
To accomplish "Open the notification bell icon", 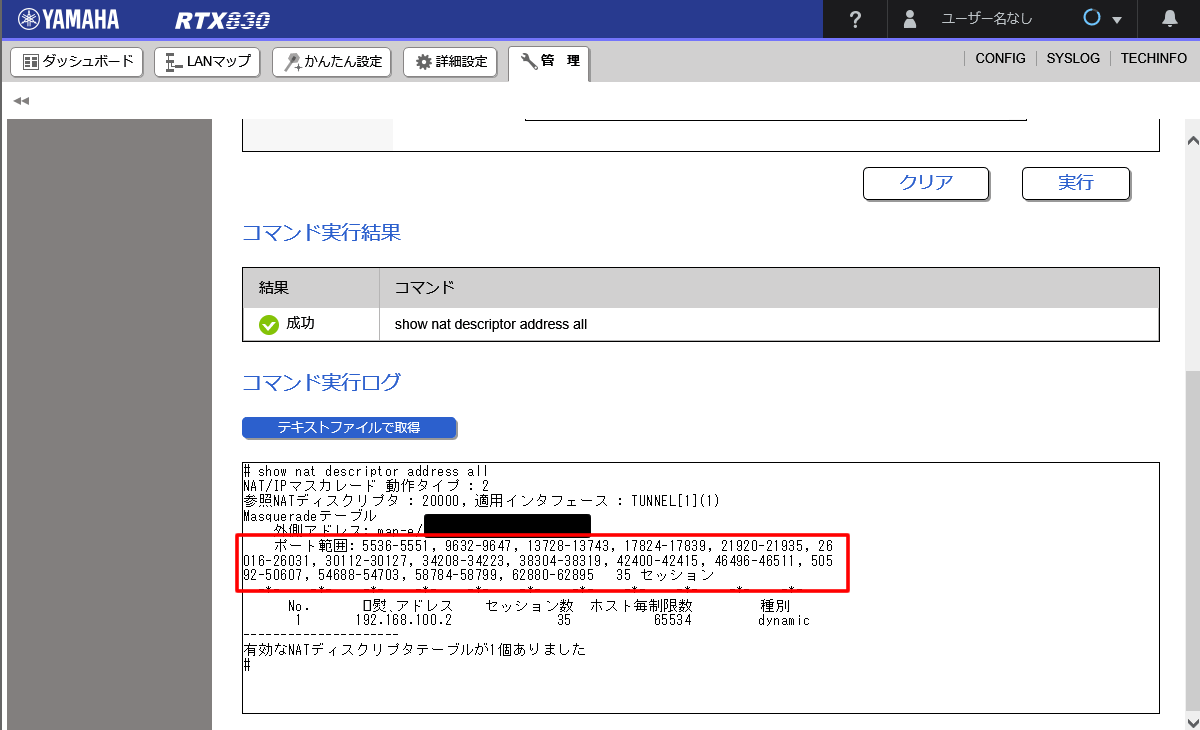I will pyautogui.click(x=1170, y=19).
